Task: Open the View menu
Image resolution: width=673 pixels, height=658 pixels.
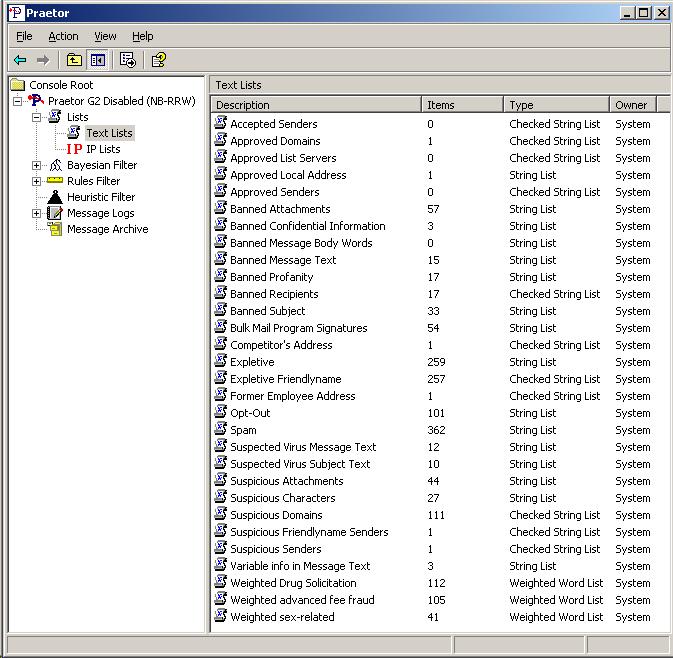Action: [x=105, y=36]
